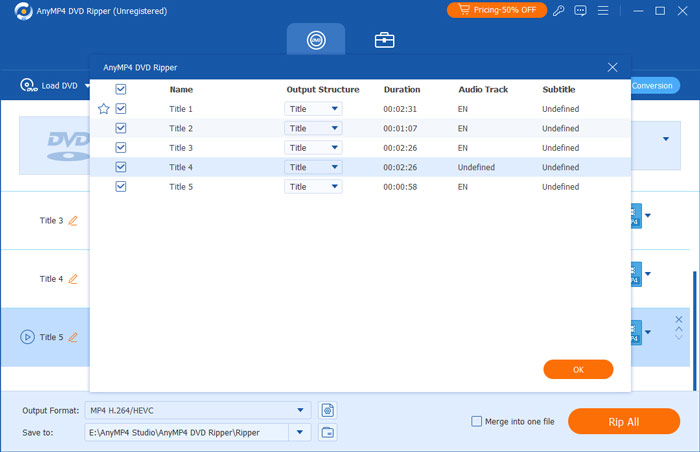Select Title 4 duration 00:02:26
Image resolution: width=700 pixels, height=452 pixels.
(400, 167)
